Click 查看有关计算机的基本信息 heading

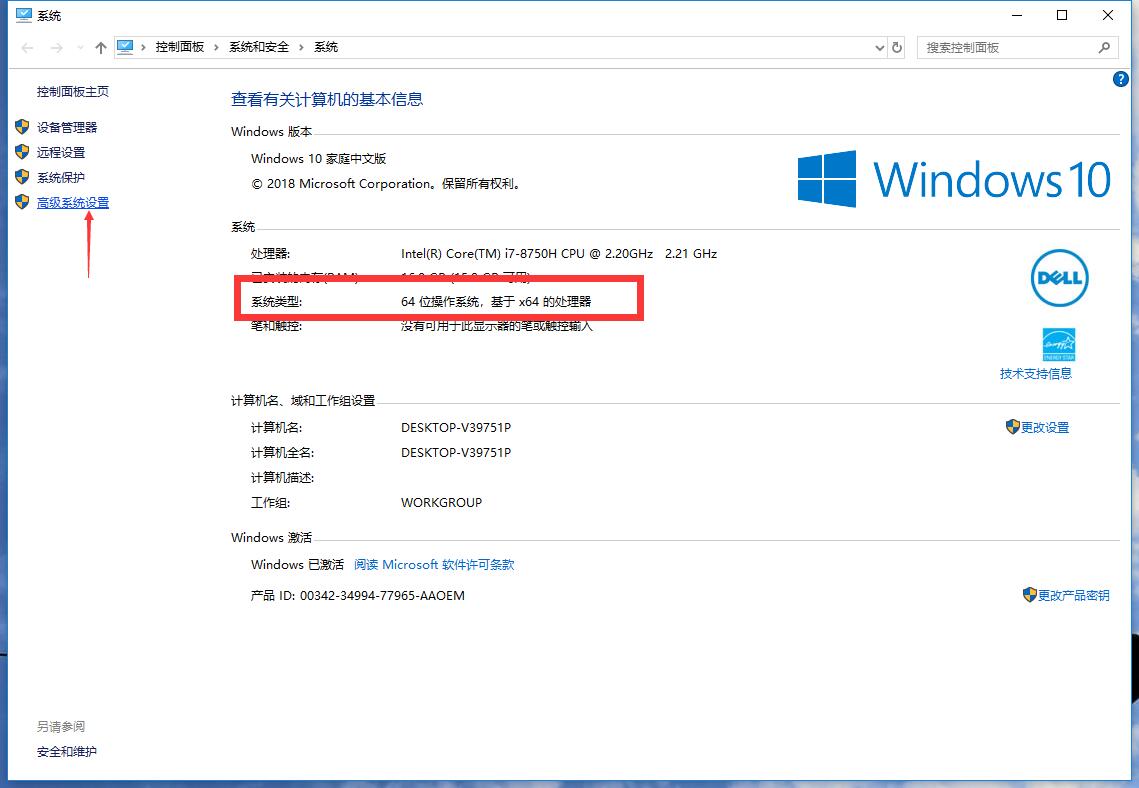327,99
